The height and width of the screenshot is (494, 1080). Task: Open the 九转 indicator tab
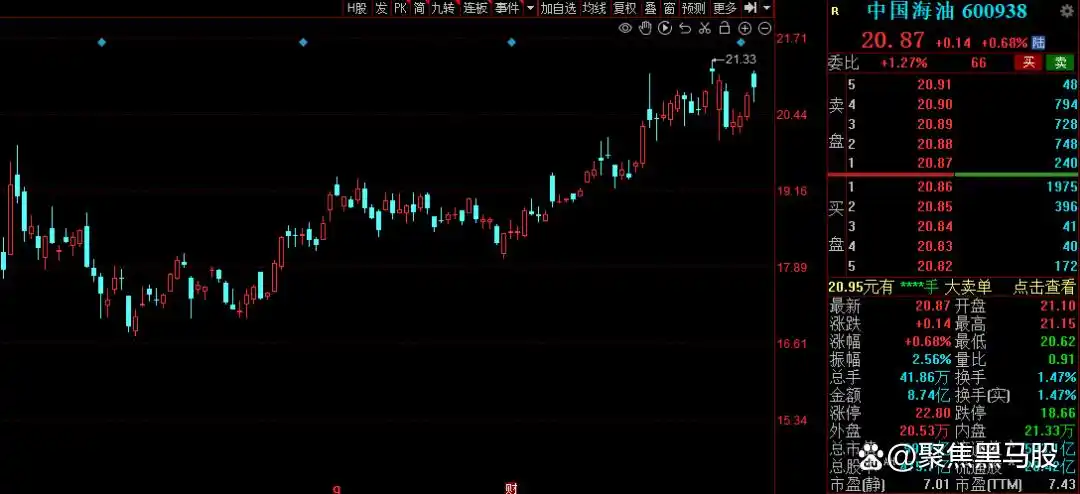443,8
